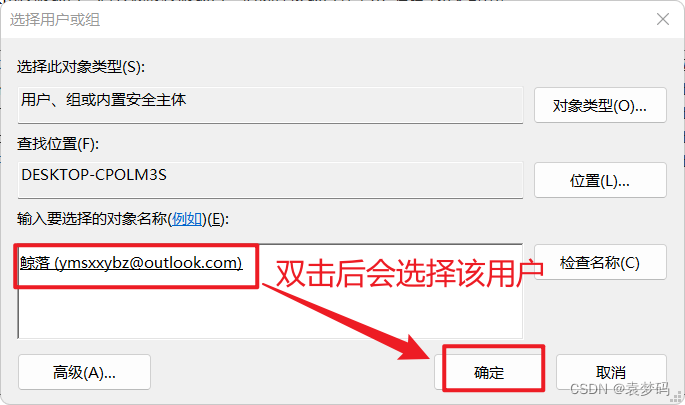Click the CSDN @袁梦码 watermark

619,388
